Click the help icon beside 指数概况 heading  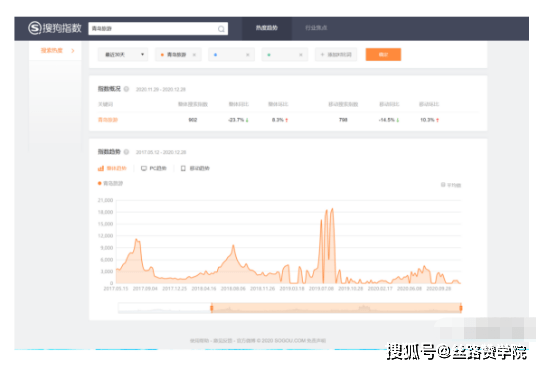[126, 89]
